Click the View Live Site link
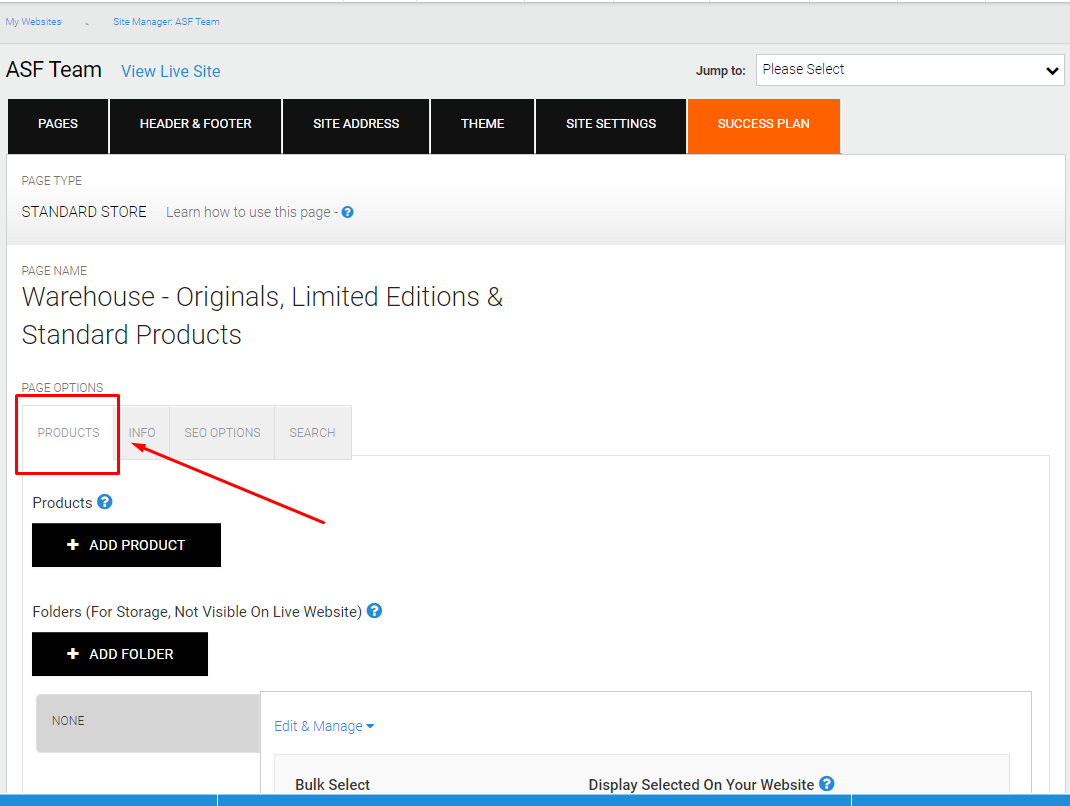 (x=171, y=71)
